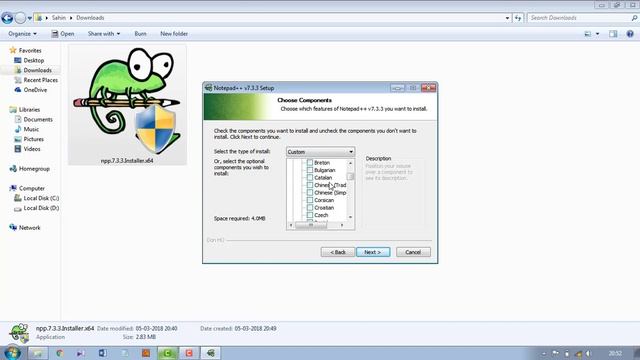Screen dimensions: 640x360
Task: Open the recent locations dropdown arrow
Action: (x=29, y=18)
